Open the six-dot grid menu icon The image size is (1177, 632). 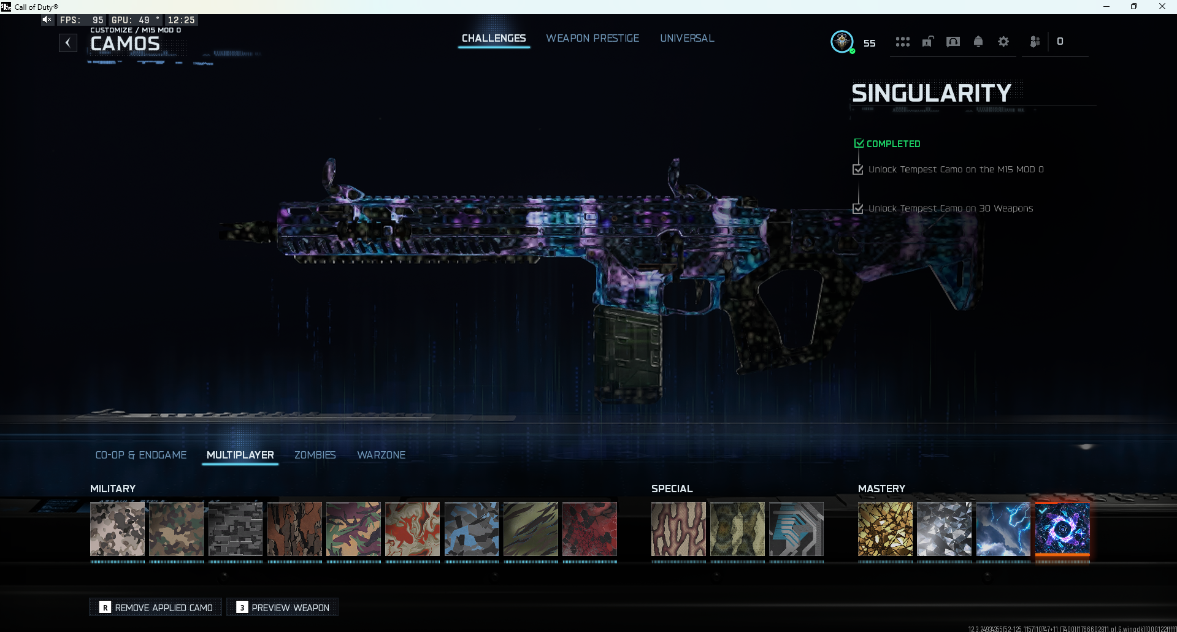tap(902, 42)
